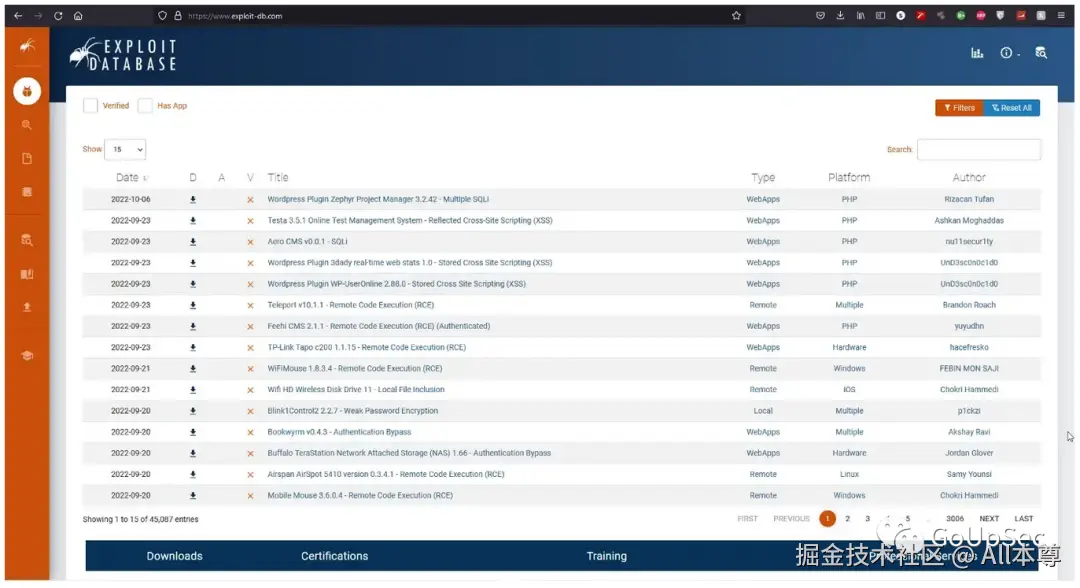Focus the table Search input field
Image resolution: width=1080 pixels, height=588 pixels.
[979, 149]
